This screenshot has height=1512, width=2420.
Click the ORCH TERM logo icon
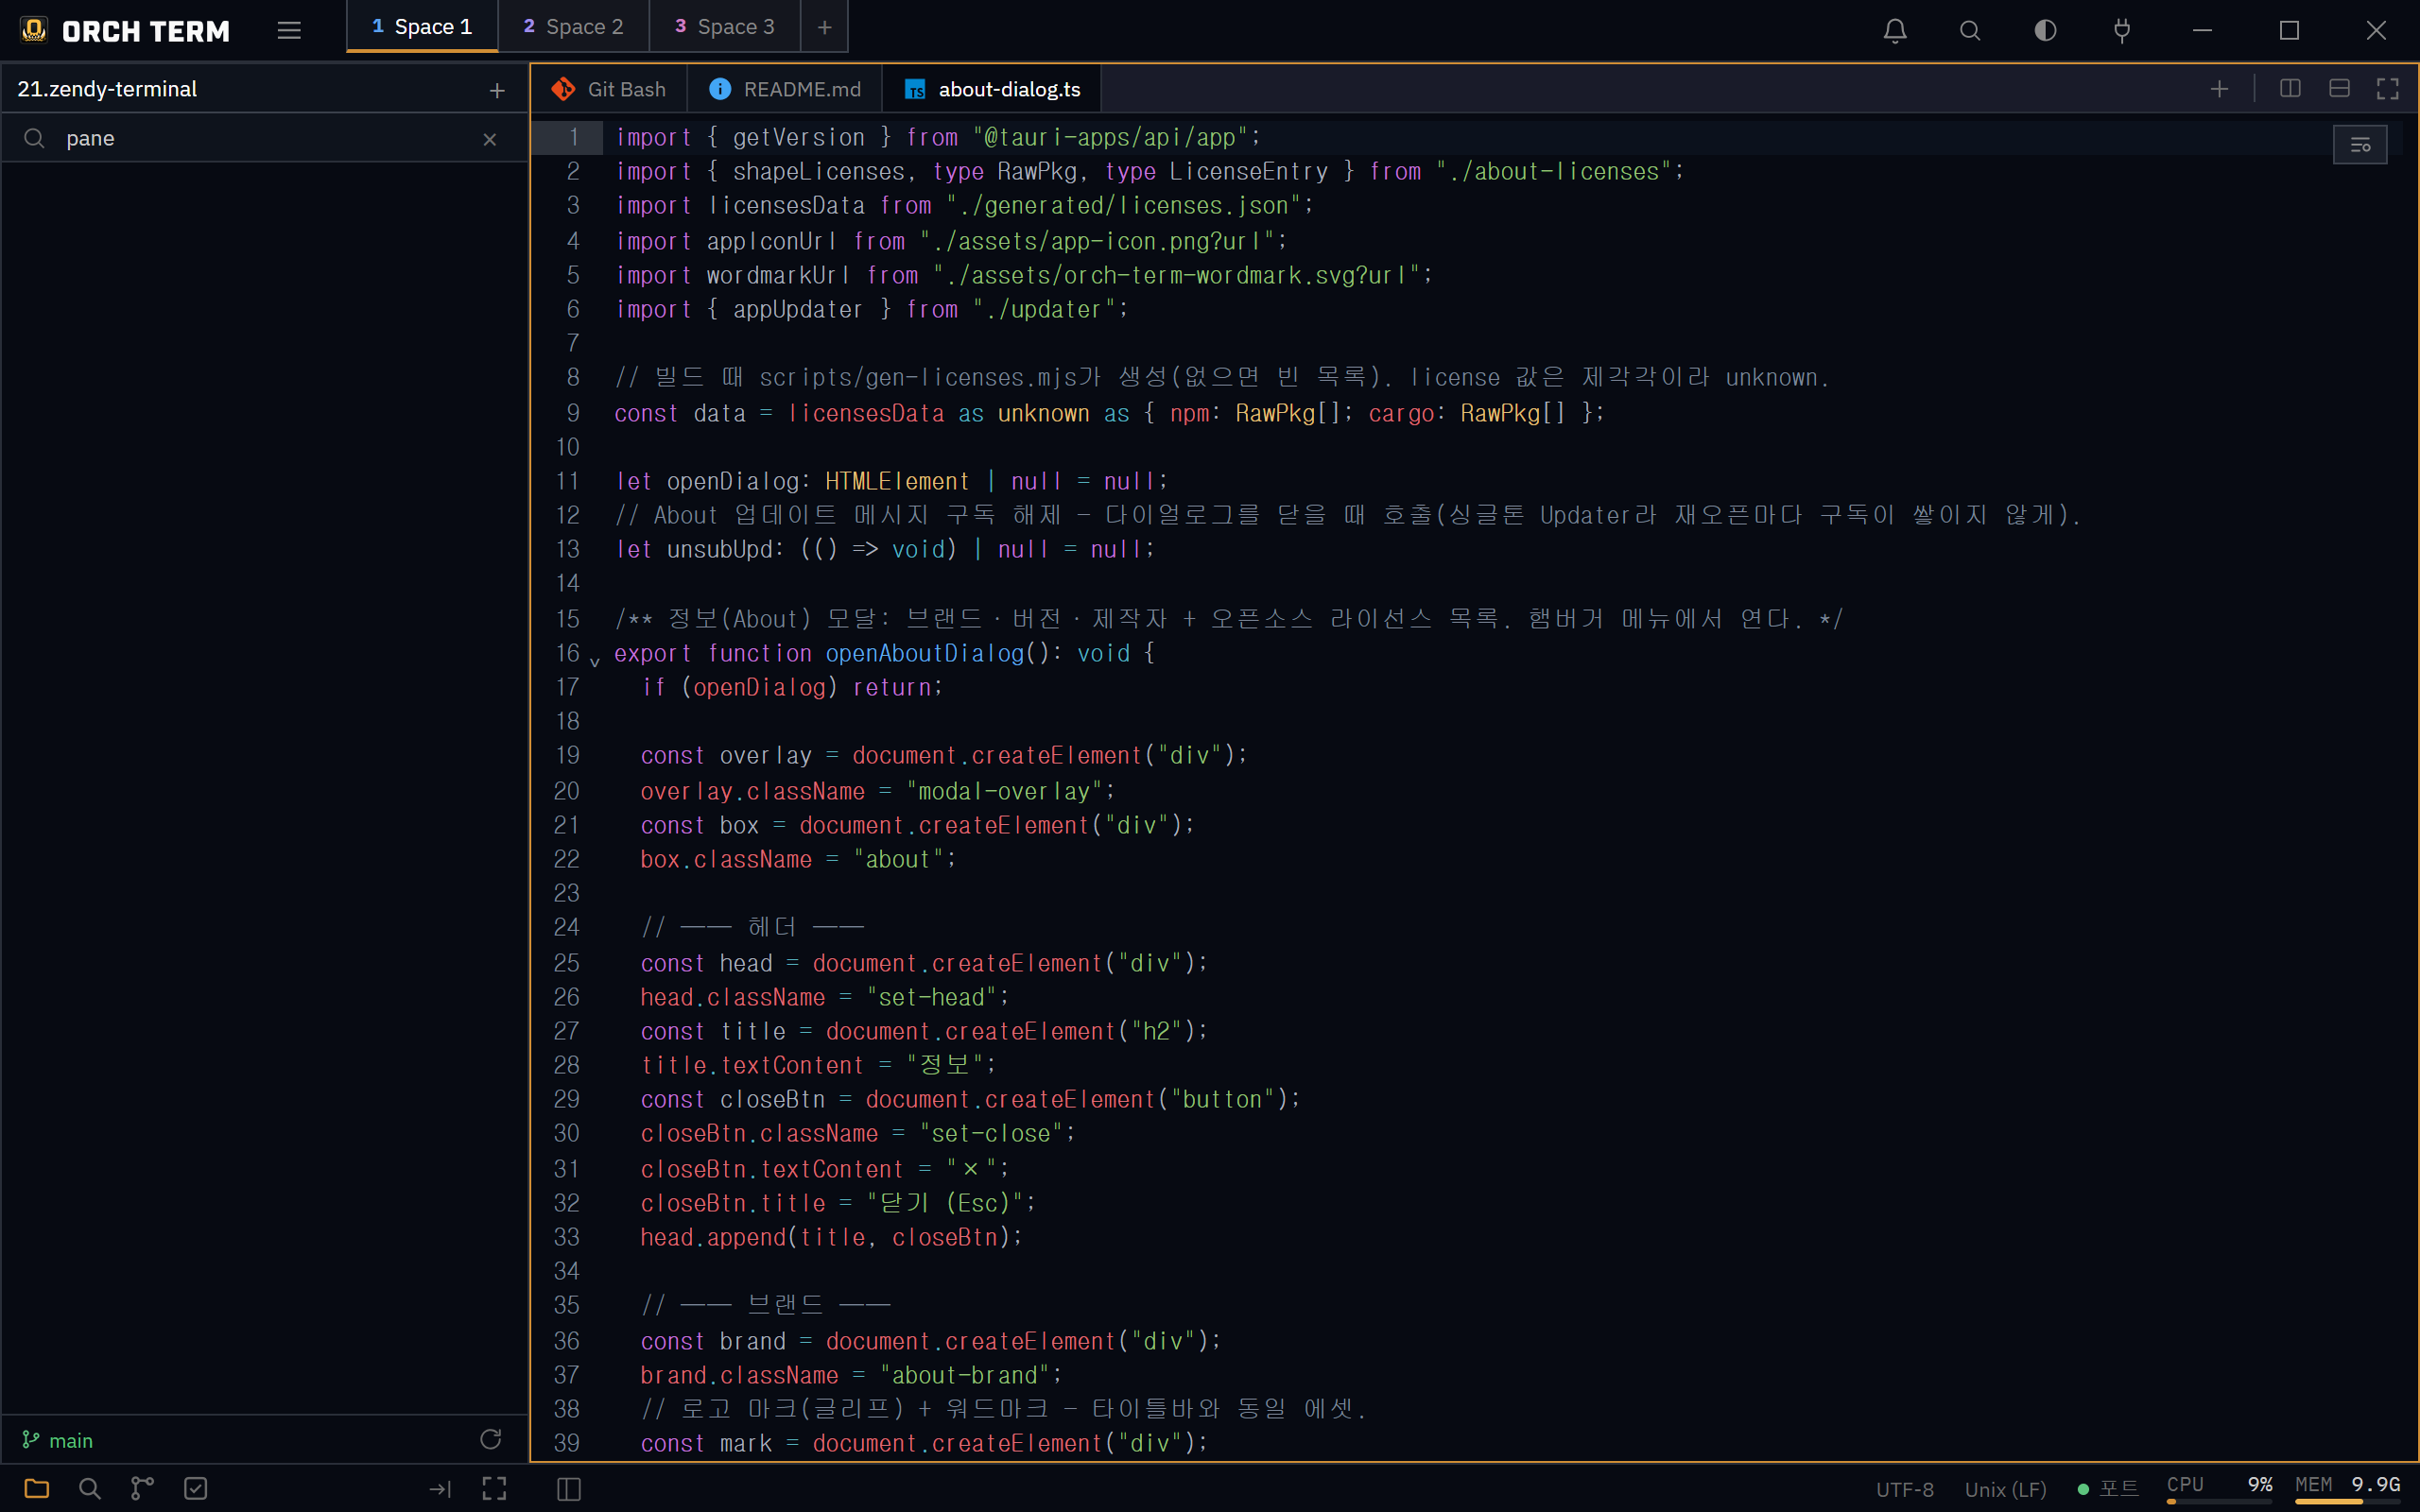click(x=35, y=30)
